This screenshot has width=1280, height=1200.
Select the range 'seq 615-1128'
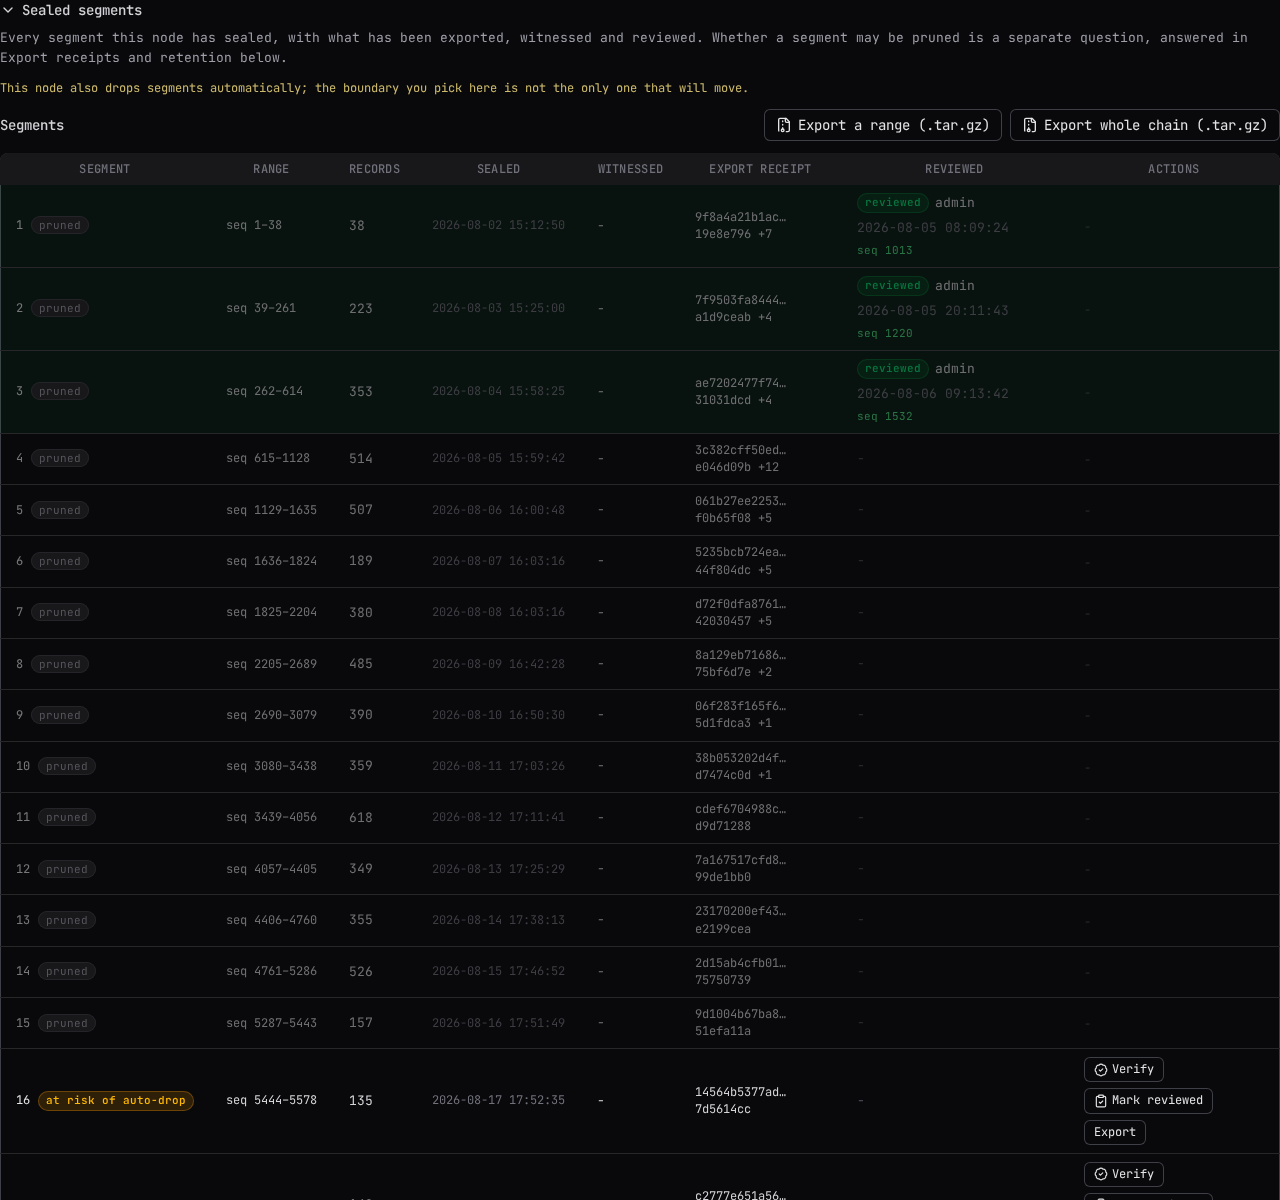click(268, 458)
